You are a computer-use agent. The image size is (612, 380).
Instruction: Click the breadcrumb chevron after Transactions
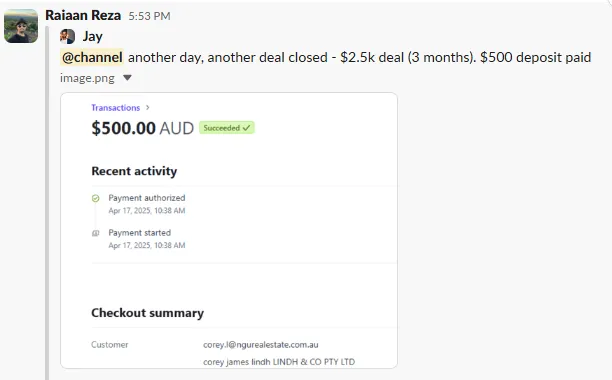point(148,108)
